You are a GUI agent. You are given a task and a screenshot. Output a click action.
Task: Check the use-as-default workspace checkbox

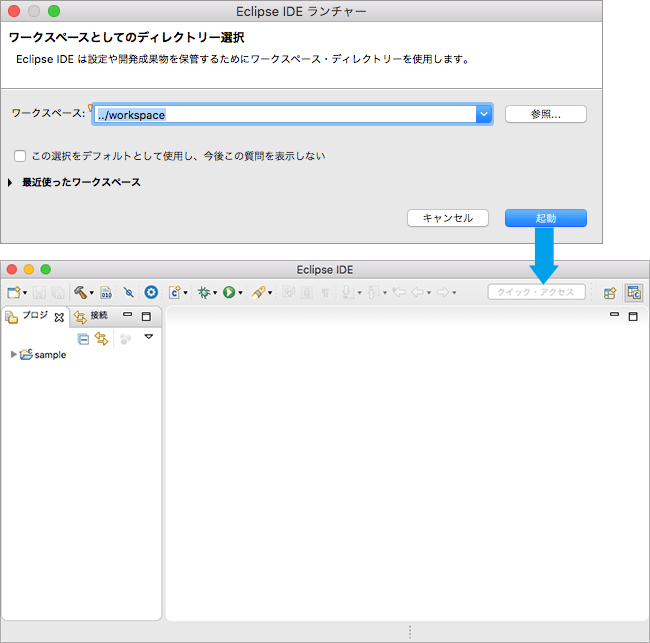(20, 156)
